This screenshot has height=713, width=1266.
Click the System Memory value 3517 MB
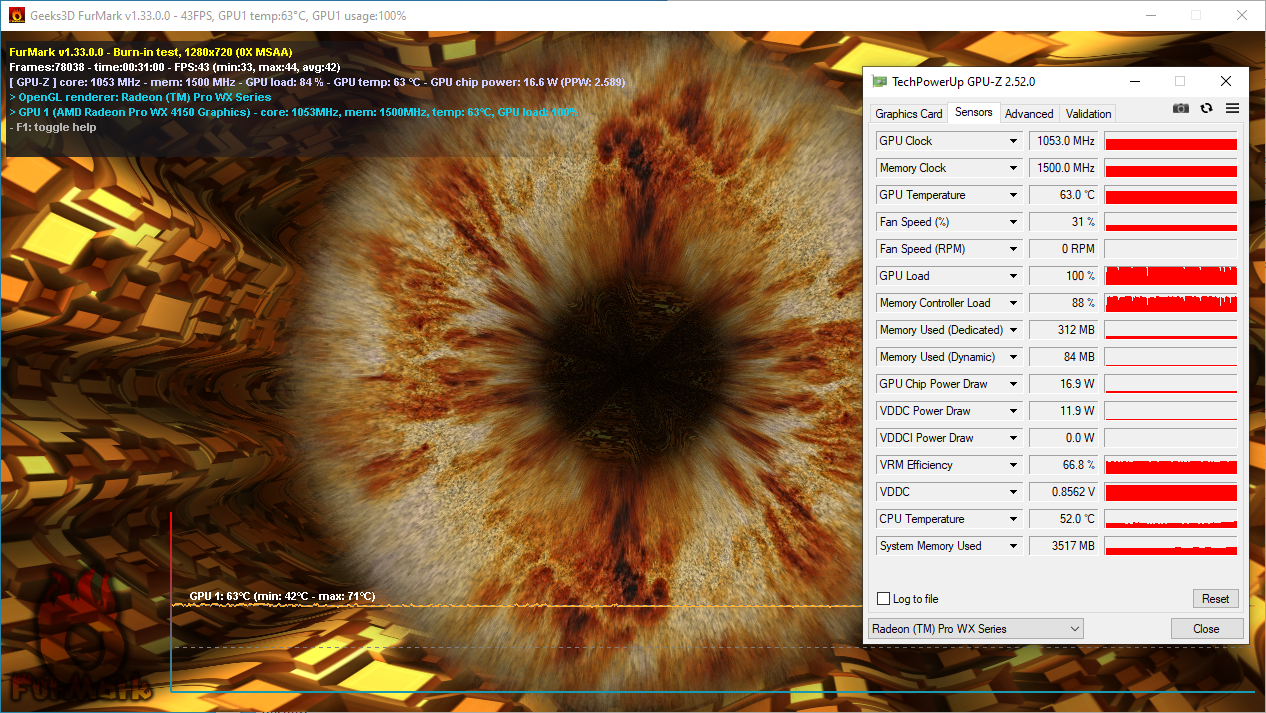[1064, 546]
